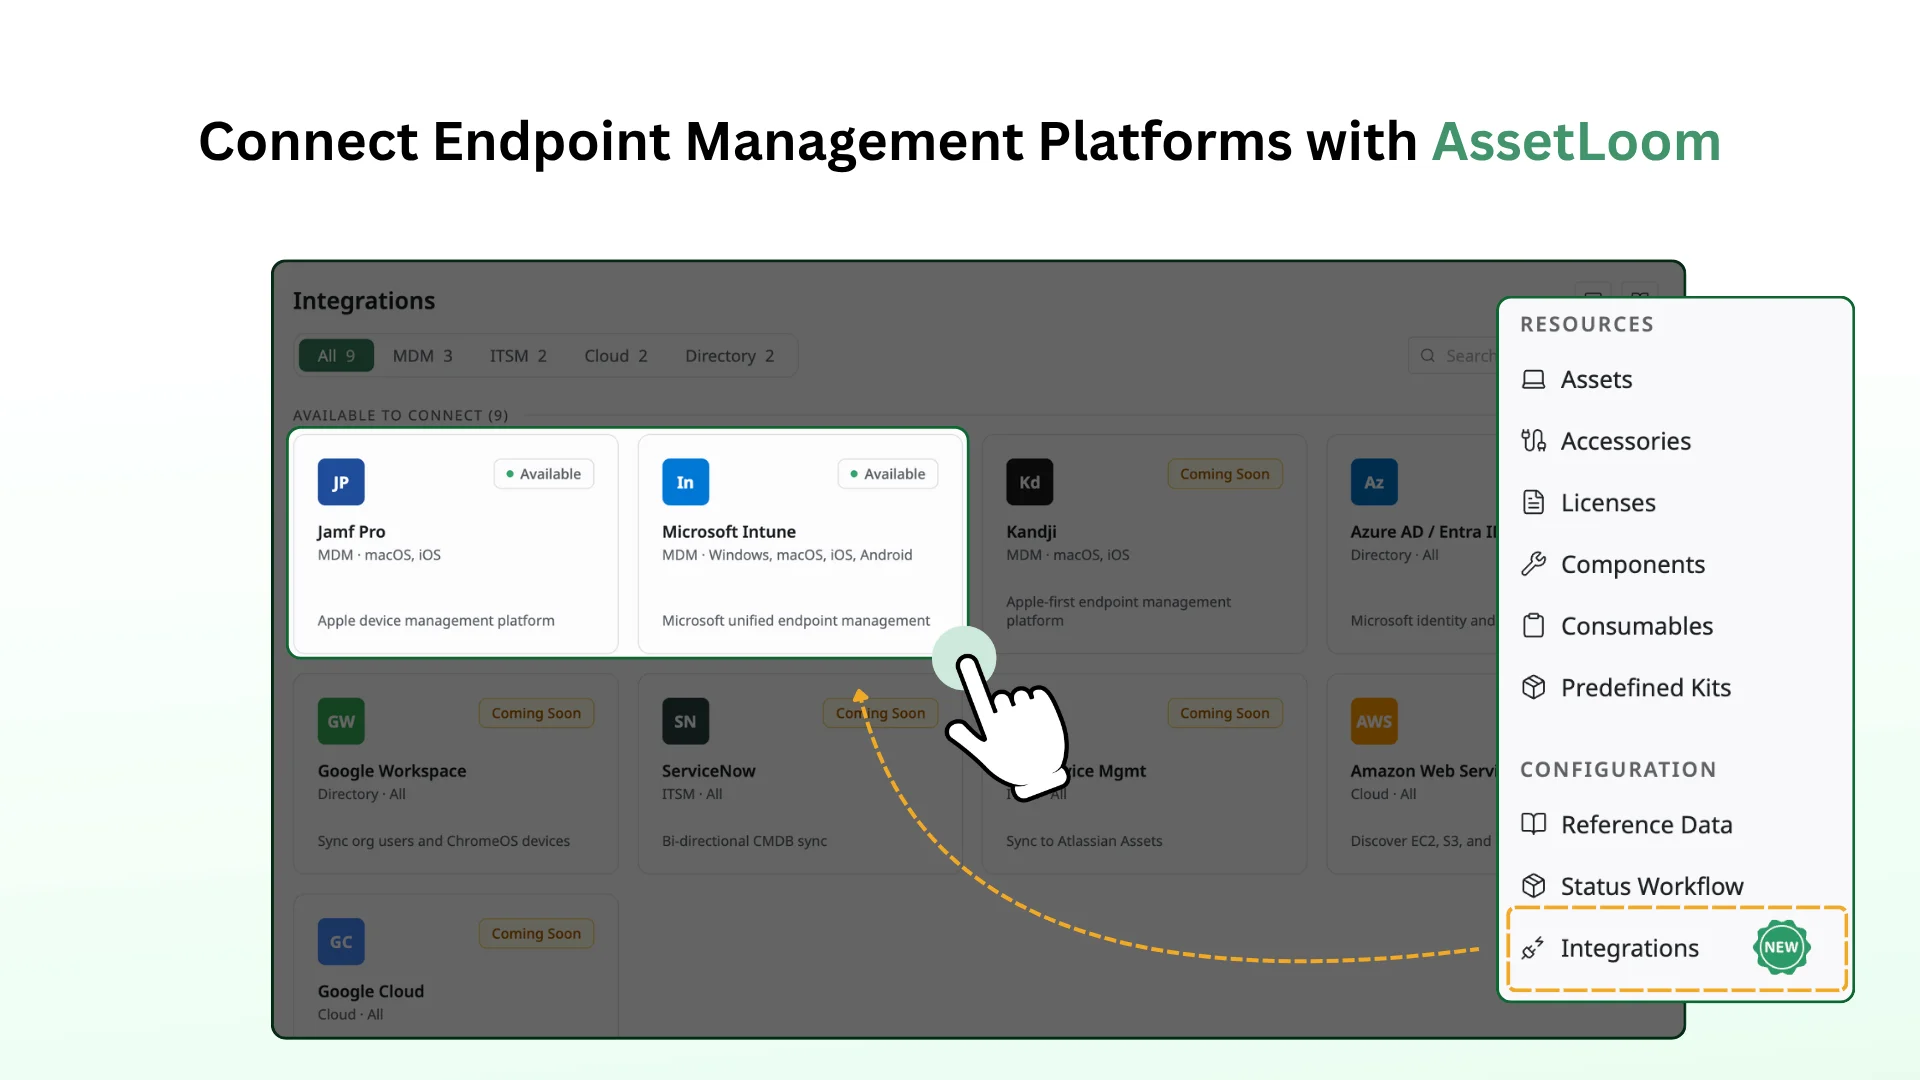The width and height of the screenshot is (1920, 1080).
Task: Open Assets laptop icon in sidebar
Action: (1533, 380)
